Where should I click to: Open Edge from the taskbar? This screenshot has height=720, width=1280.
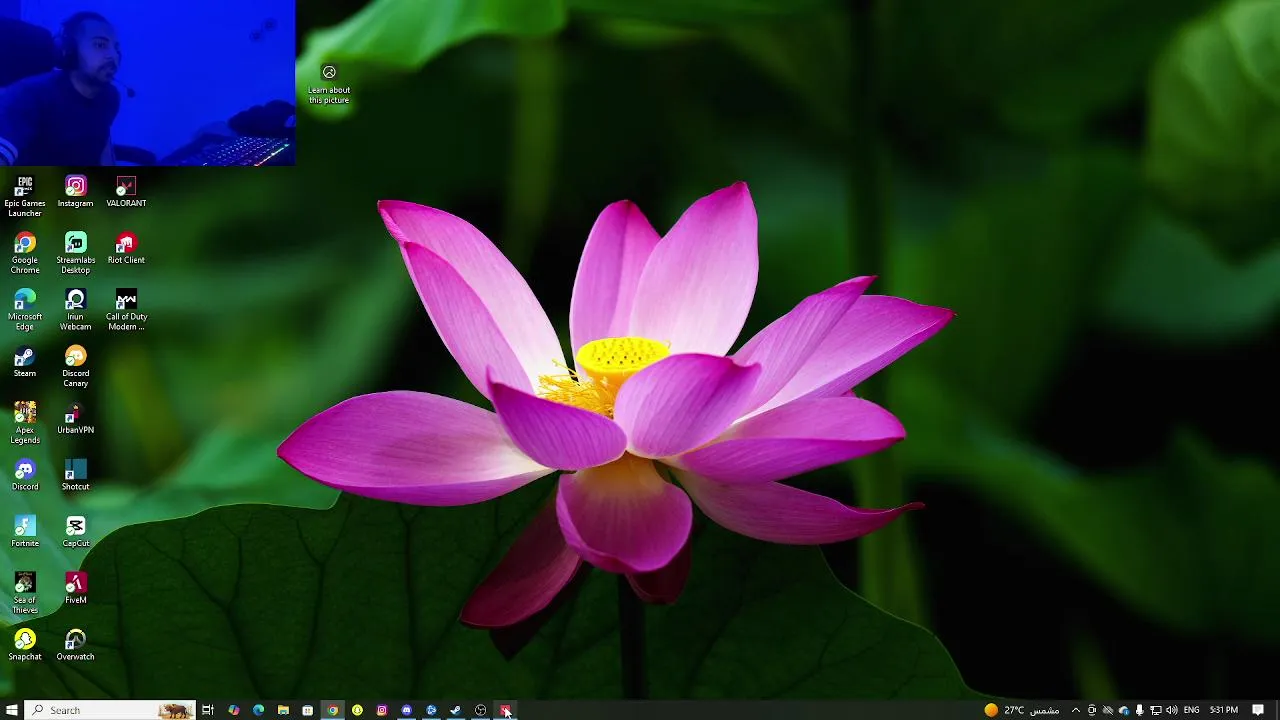(258, 710)
